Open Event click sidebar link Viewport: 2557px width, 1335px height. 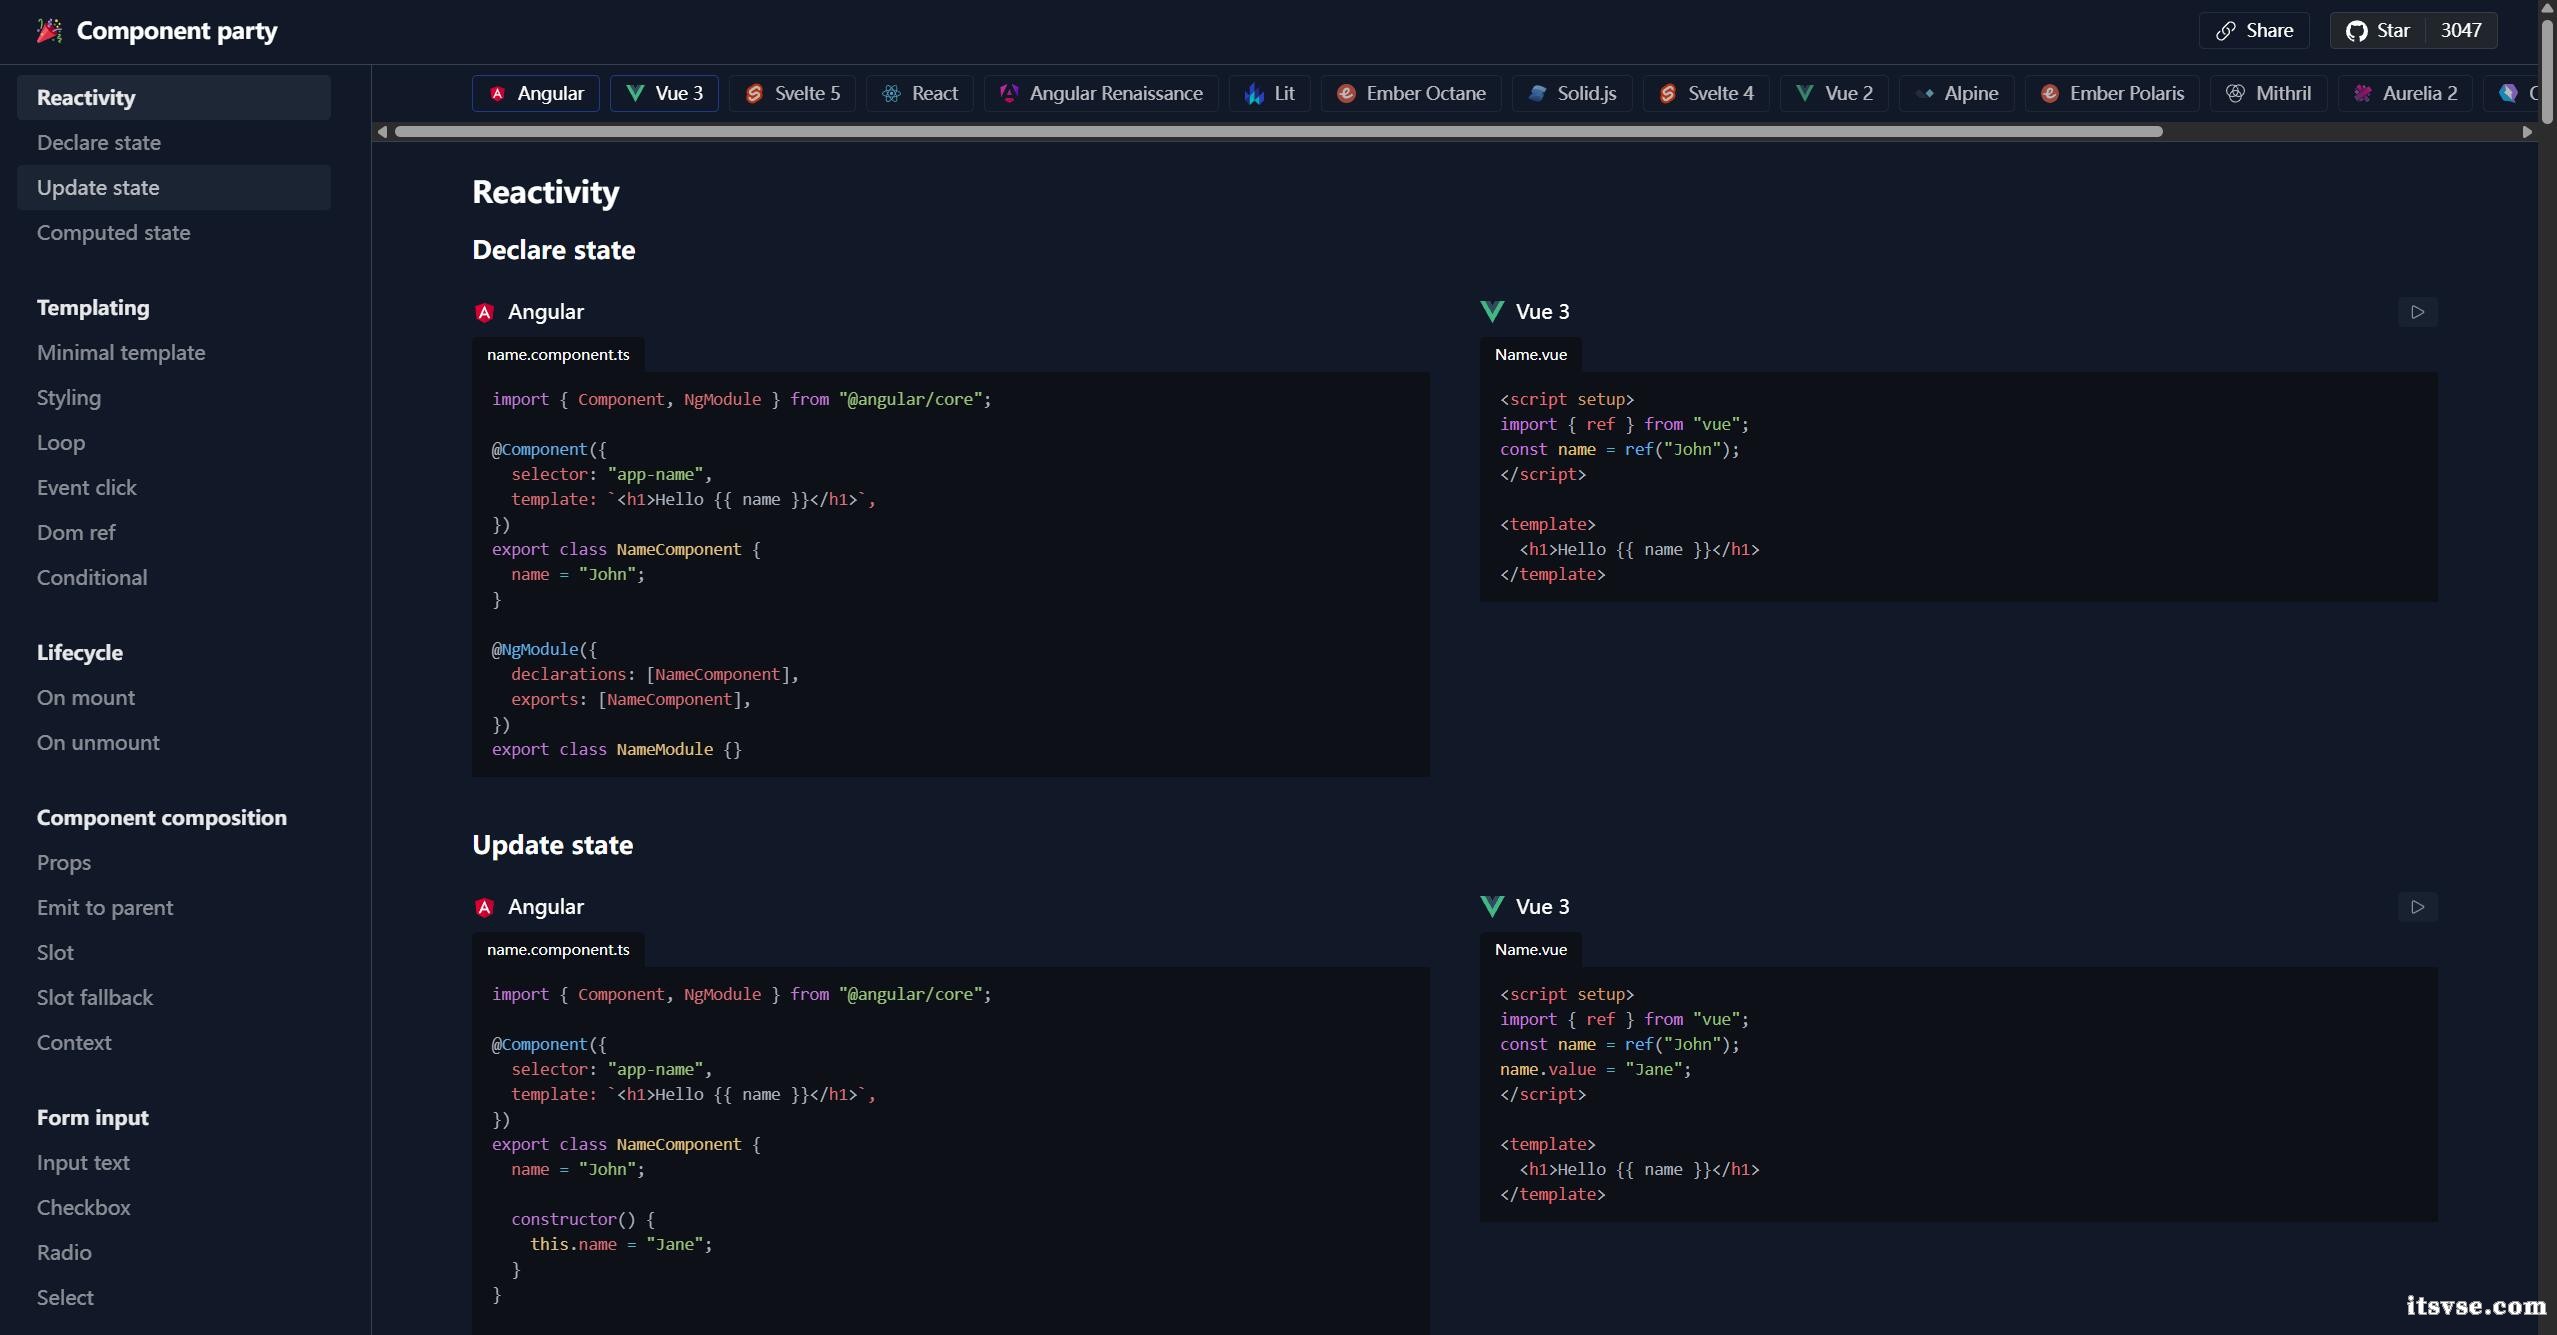[87, 488]
